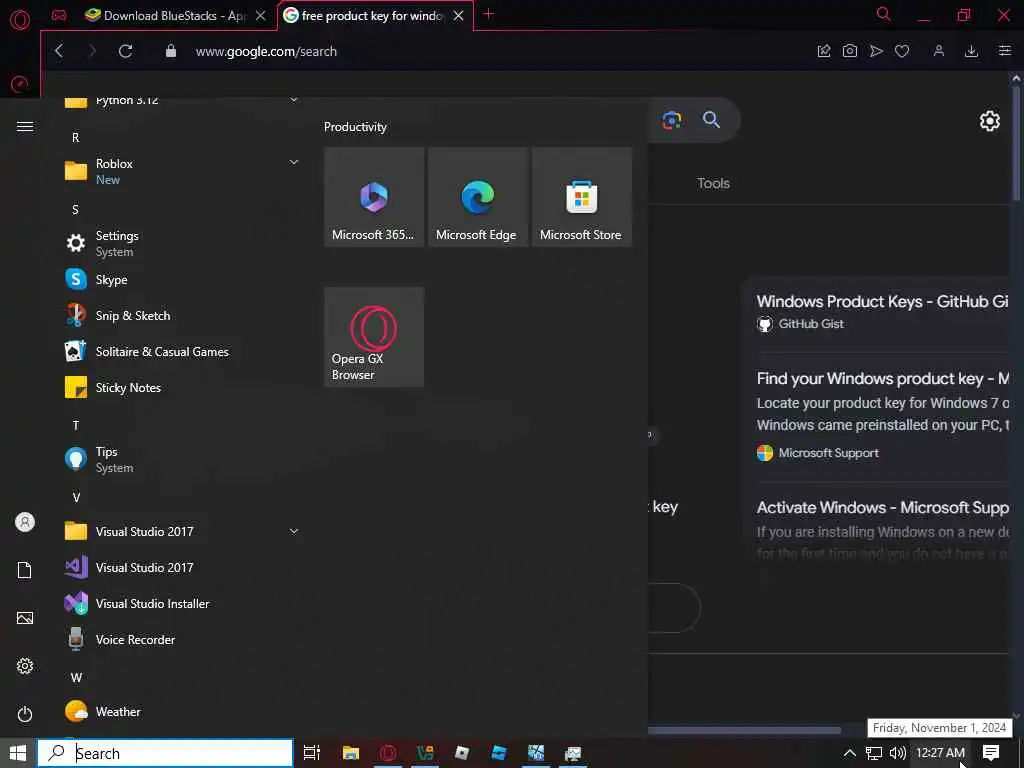Jump to letter R in app list
Screen dimensions: 1024x768
[76, 138]
